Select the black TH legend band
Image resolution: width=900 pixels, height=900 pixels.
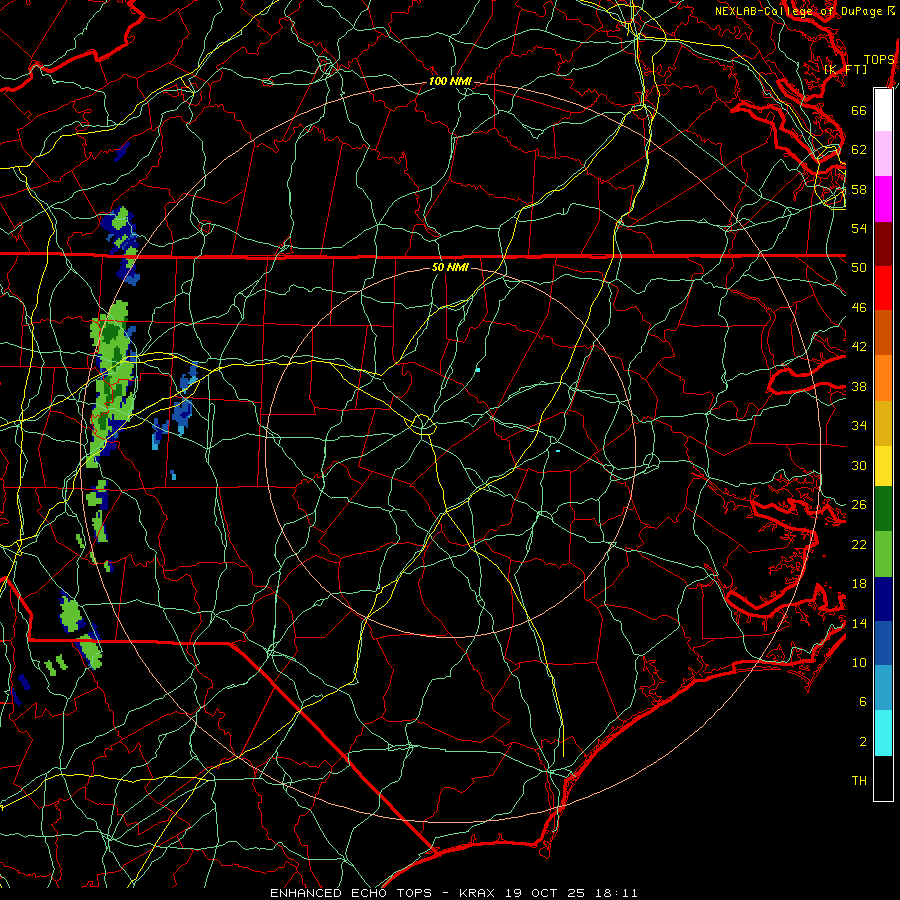click(x=883, y=778)
